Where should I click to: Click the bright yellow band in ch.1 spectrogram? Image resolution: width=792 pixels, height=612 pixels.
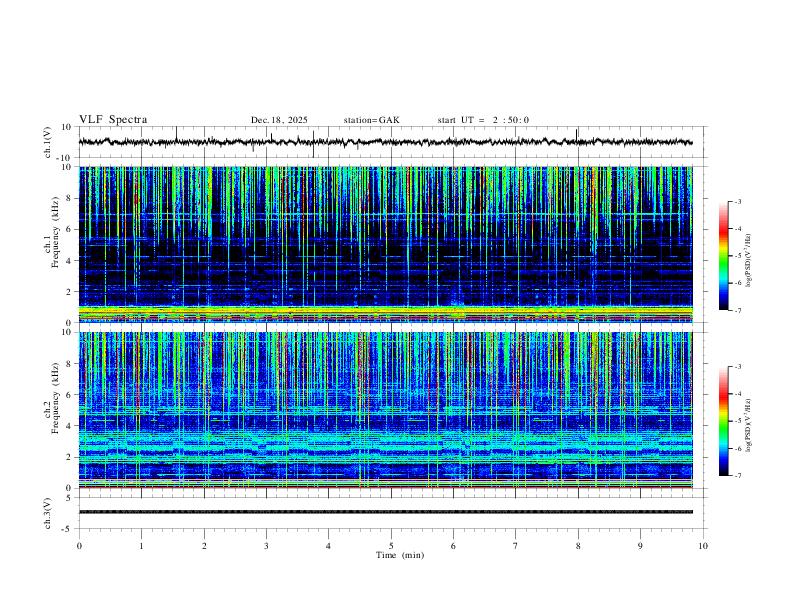coord(385,312)
